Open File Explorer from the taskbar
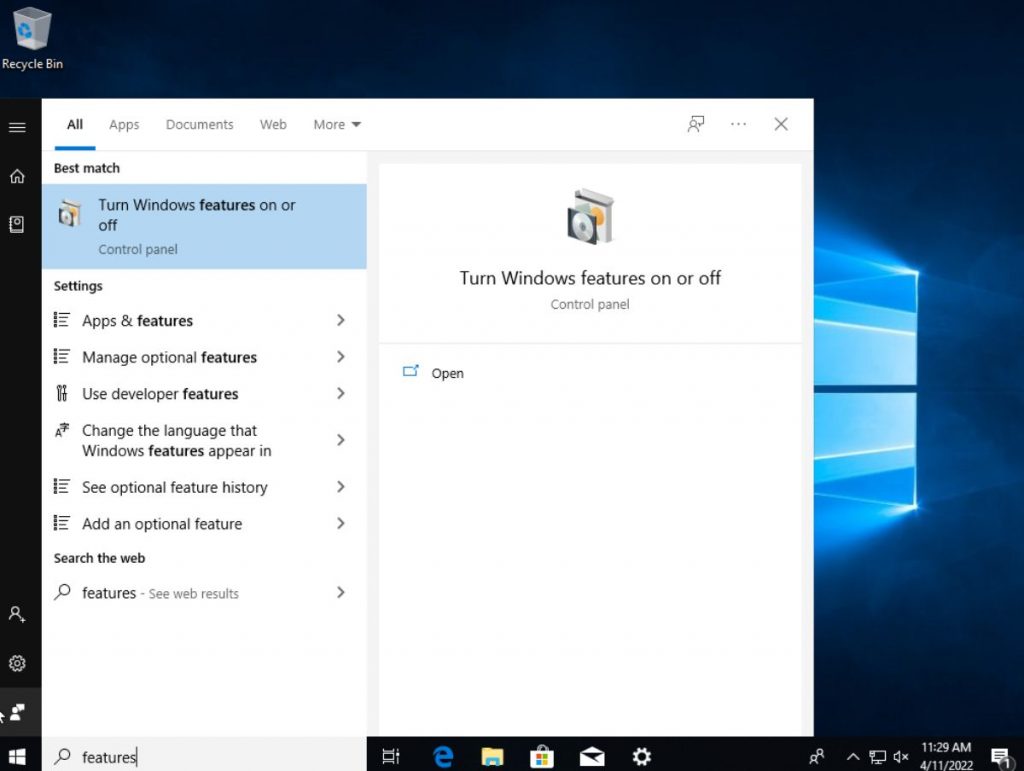 pos(492,756)
